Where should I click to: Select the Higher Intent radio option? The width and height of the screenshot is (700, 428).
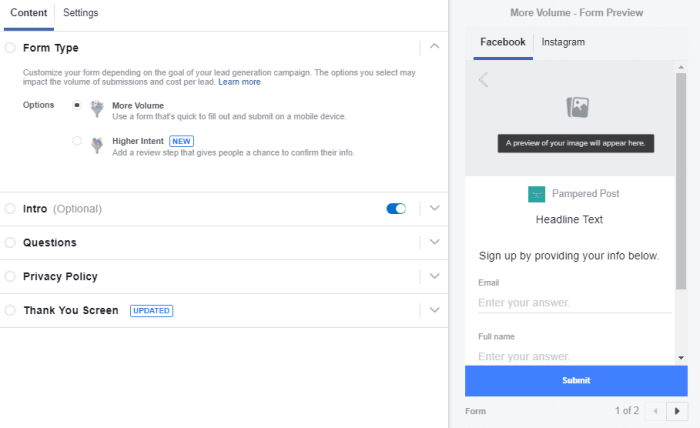coord(77,141)
